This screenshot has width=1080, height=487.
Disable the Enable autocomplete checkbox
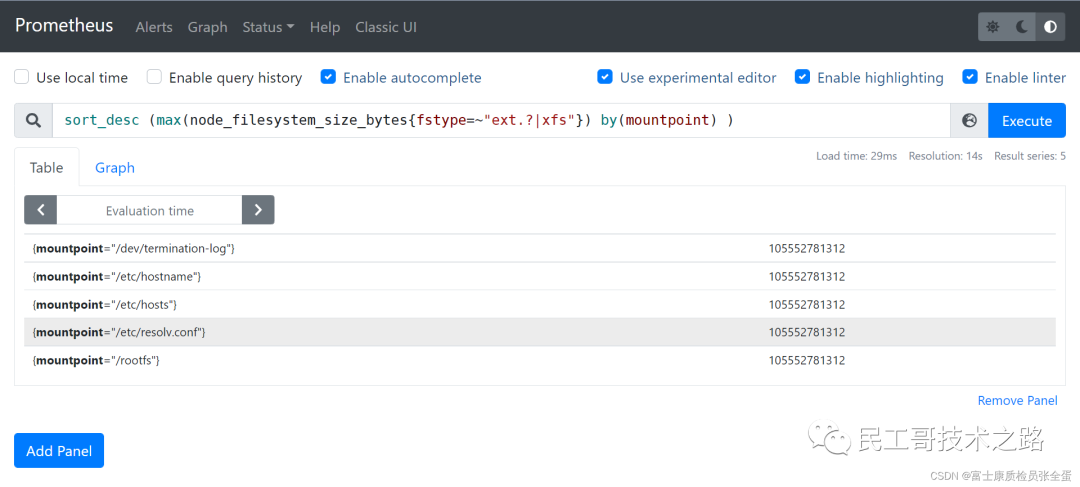coord(328,77)
